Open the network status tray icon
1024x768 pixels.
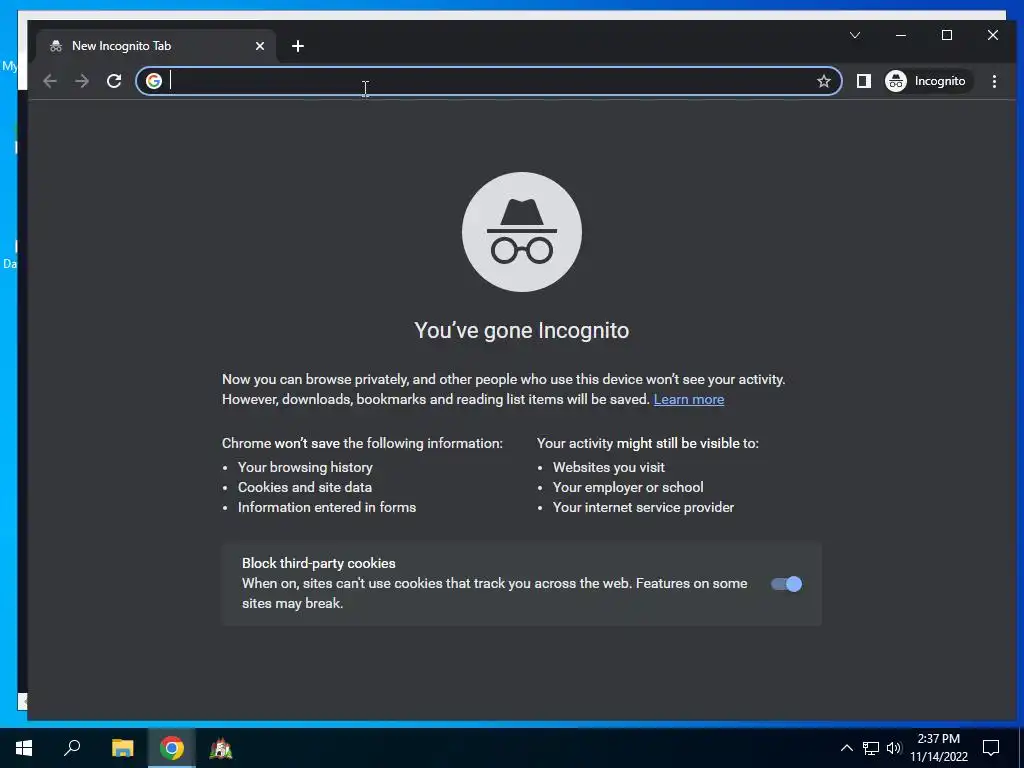click(x=871, y=748)
